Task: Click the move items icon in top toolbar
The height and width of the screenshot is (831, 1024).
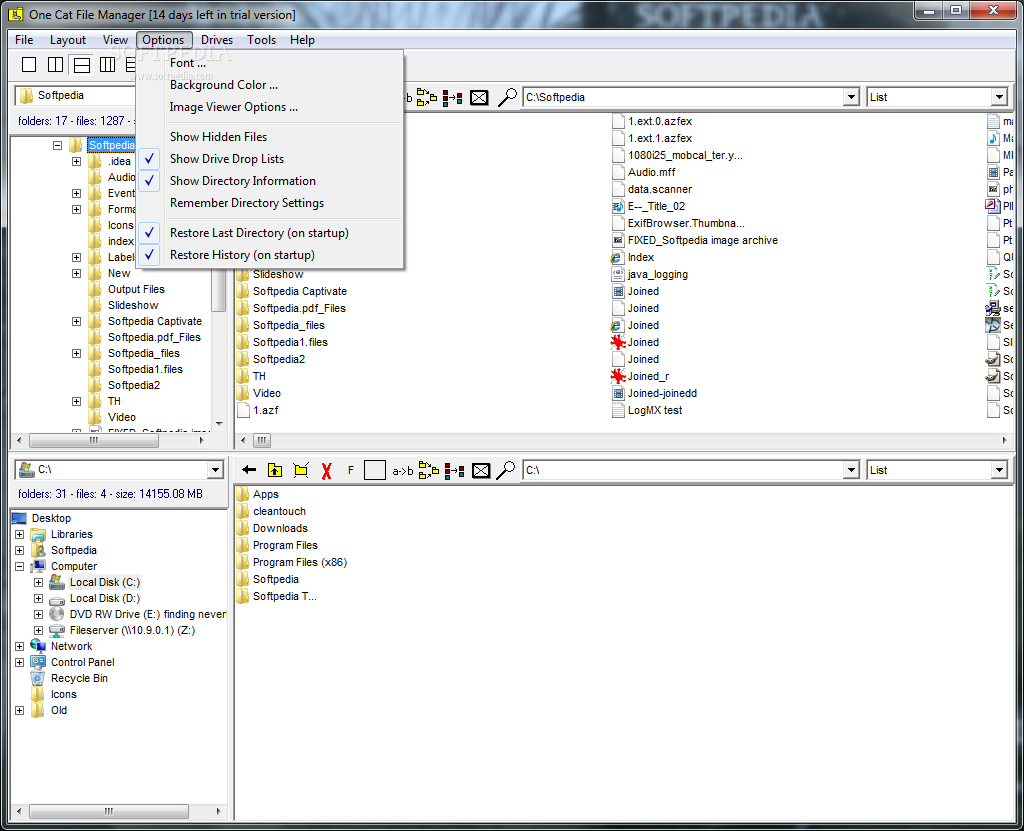Action: point(453,98)
